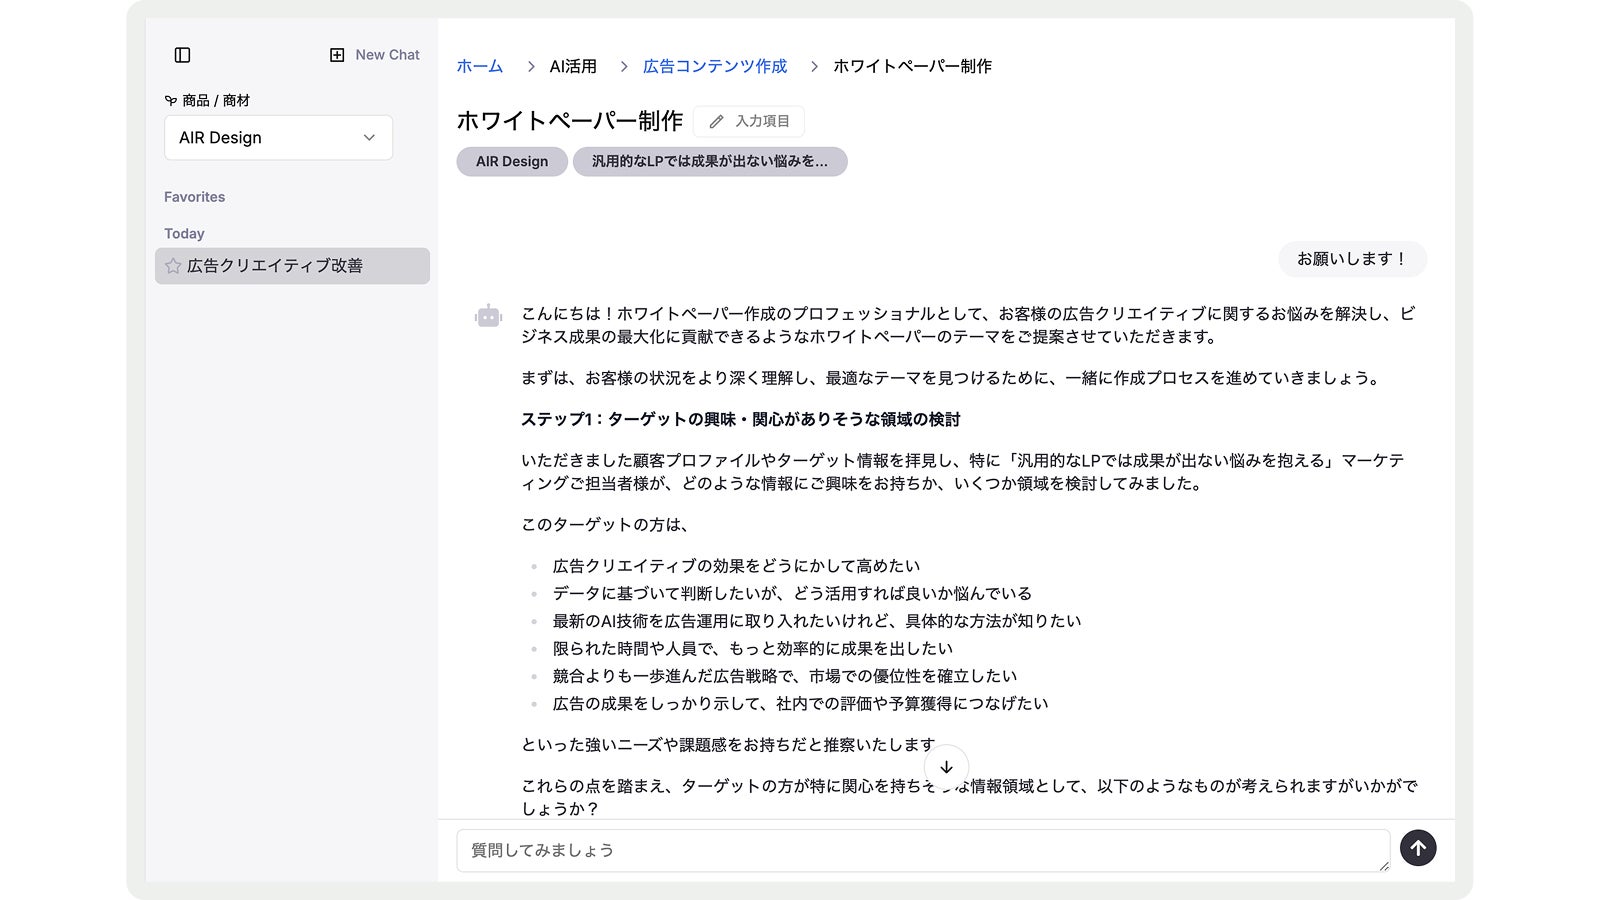The width and height of the screenshot is (1600, 900).
Task: Go to ホーム breadcrumb link
Action: (x=479, y=66)
